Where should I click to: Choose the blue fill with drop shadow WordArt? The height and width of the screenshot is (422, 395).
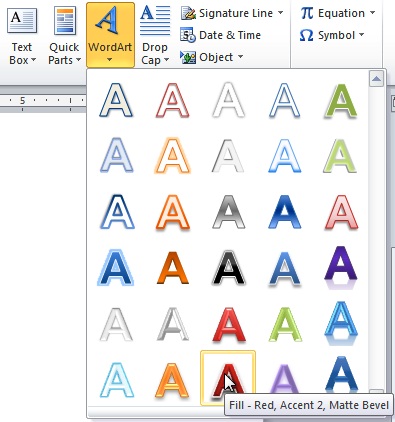click(284, 268)
